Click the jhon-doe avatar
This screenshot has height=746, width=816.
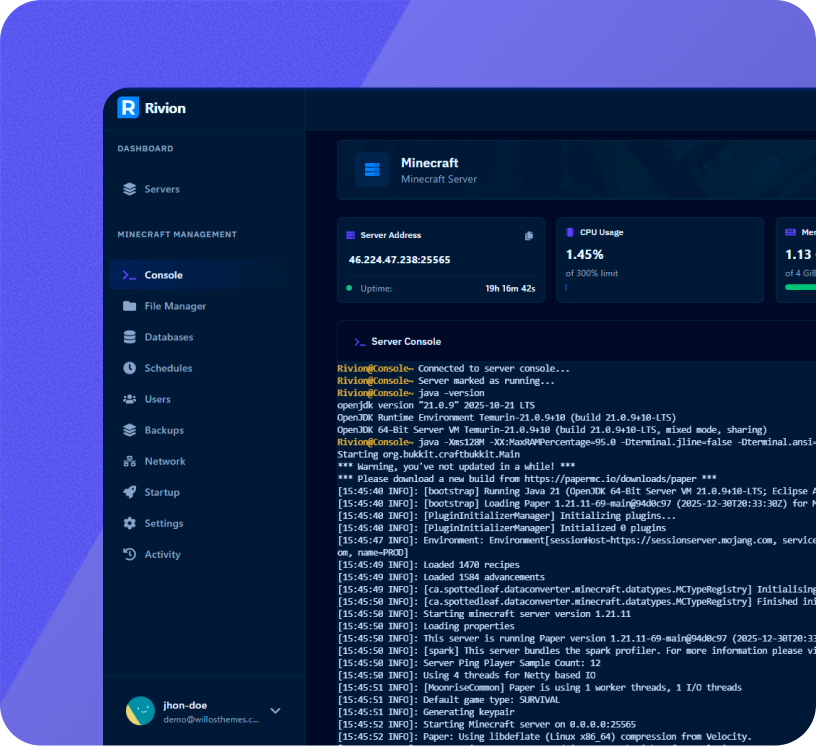click(x=141, y=711)
